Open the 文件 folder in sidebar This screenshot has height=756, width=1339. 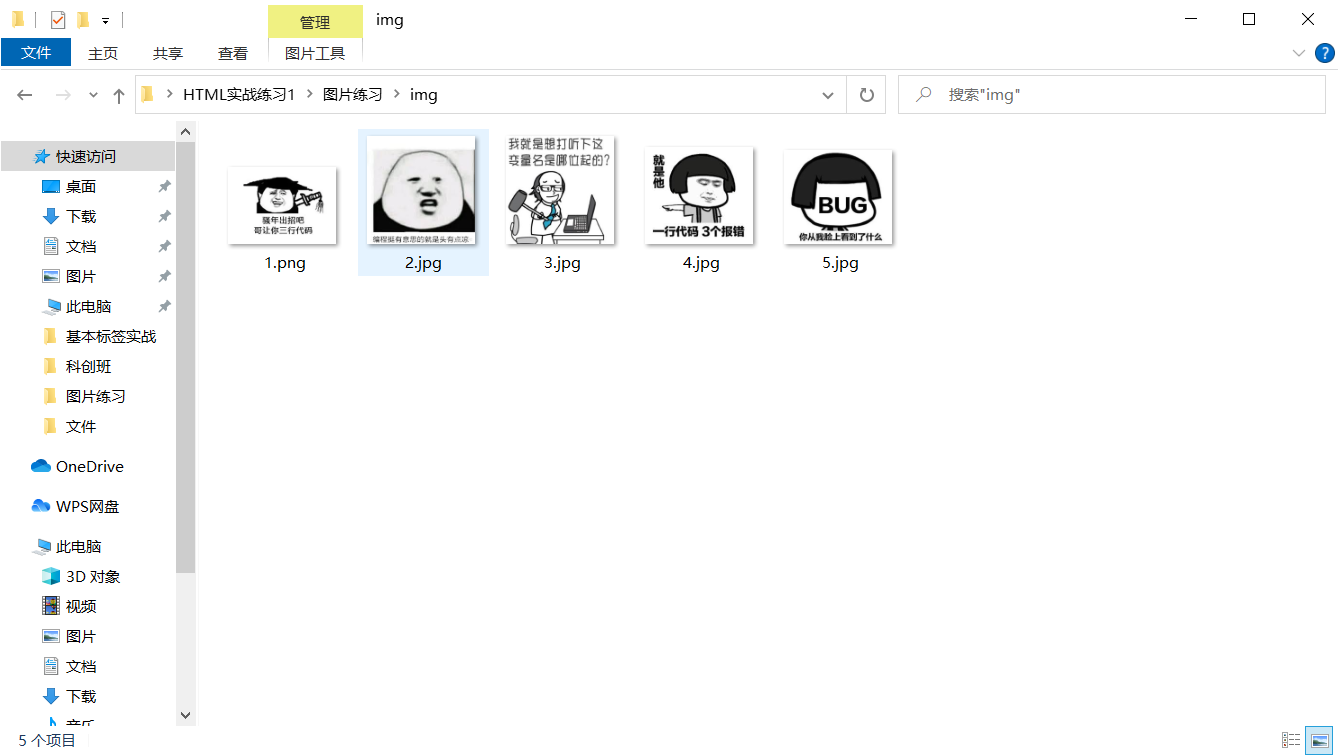pos(81,426)
